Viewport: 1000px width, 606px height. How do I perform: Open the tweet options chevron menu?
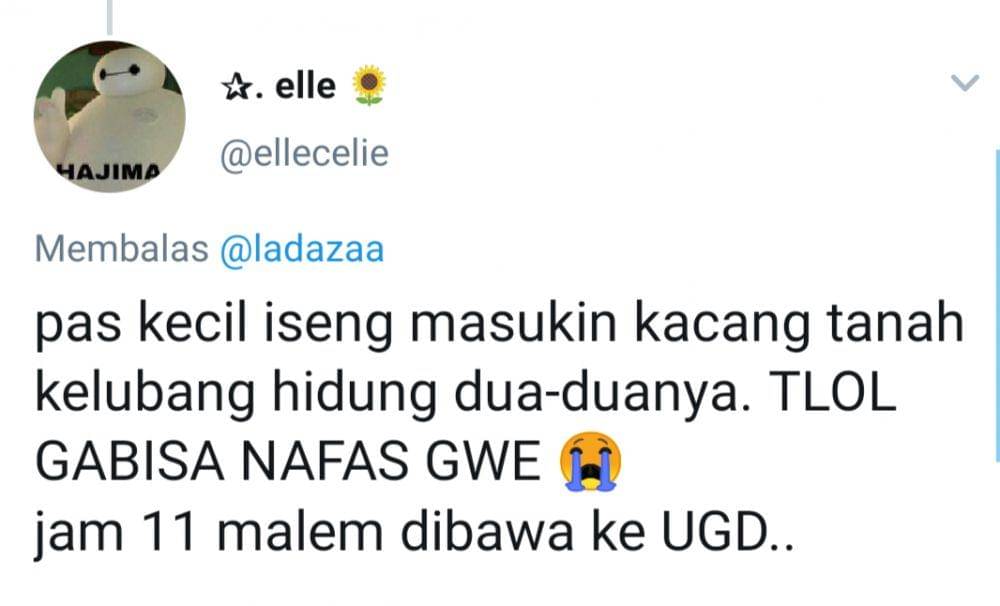pyautogui.click(x=964, y=83)
